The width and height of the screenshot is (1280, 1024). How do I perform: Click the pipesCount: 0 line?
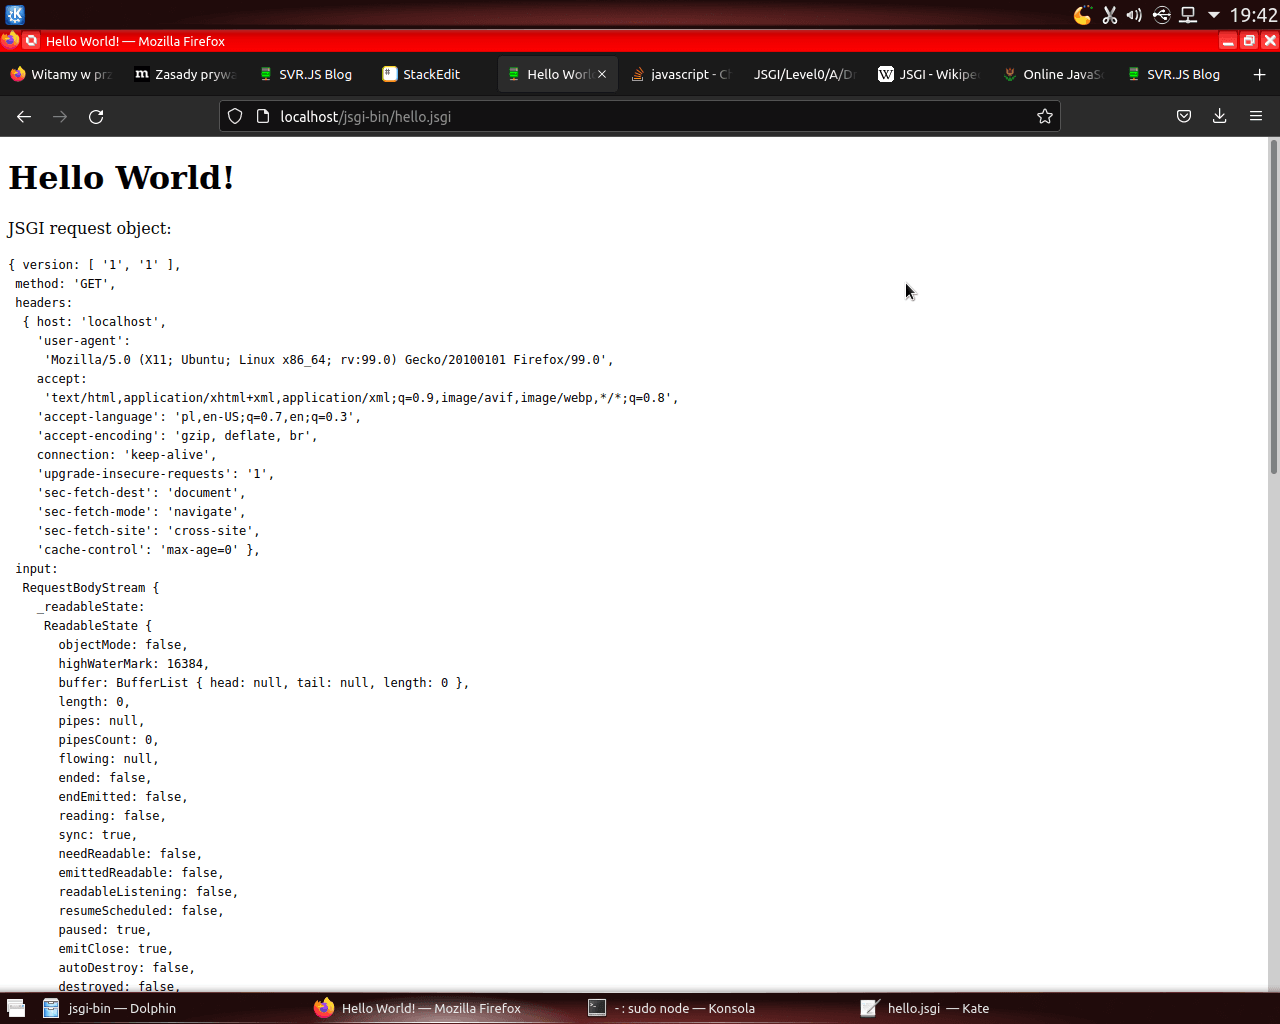click(108, 740)
